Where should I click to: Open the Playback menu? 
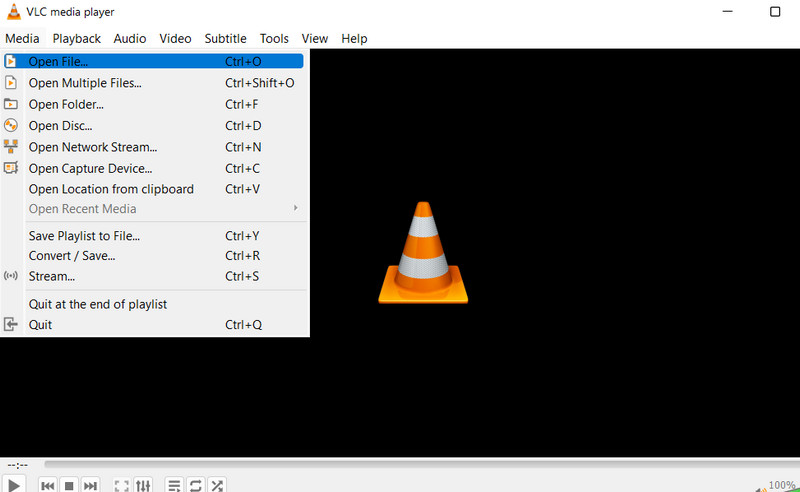(x=77, y=38)
